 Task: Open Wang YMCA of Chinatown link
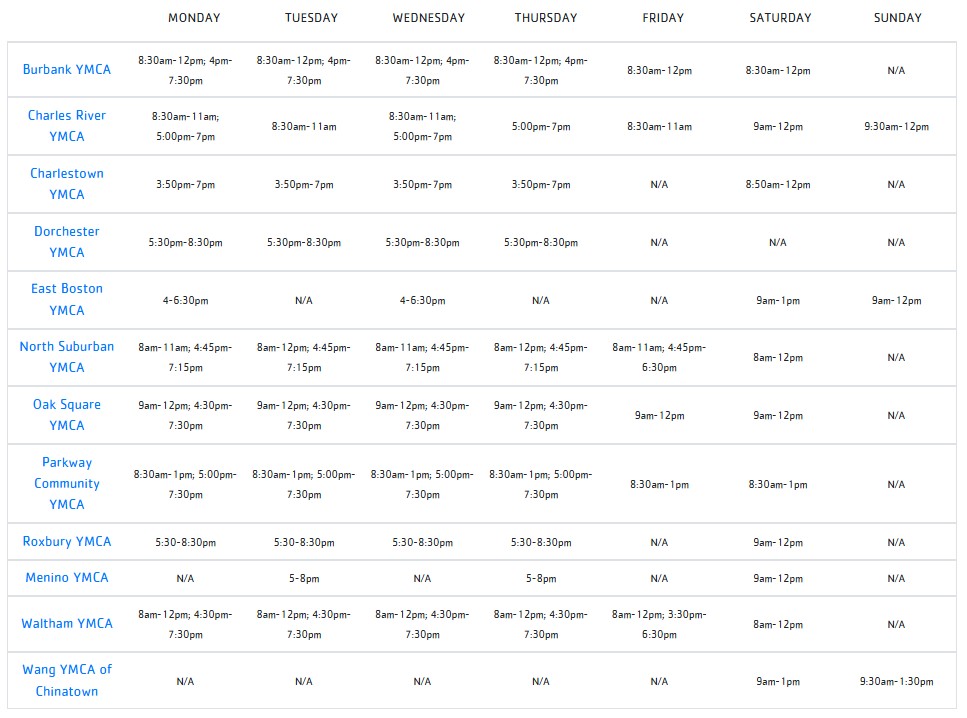(x=67, y=680)
